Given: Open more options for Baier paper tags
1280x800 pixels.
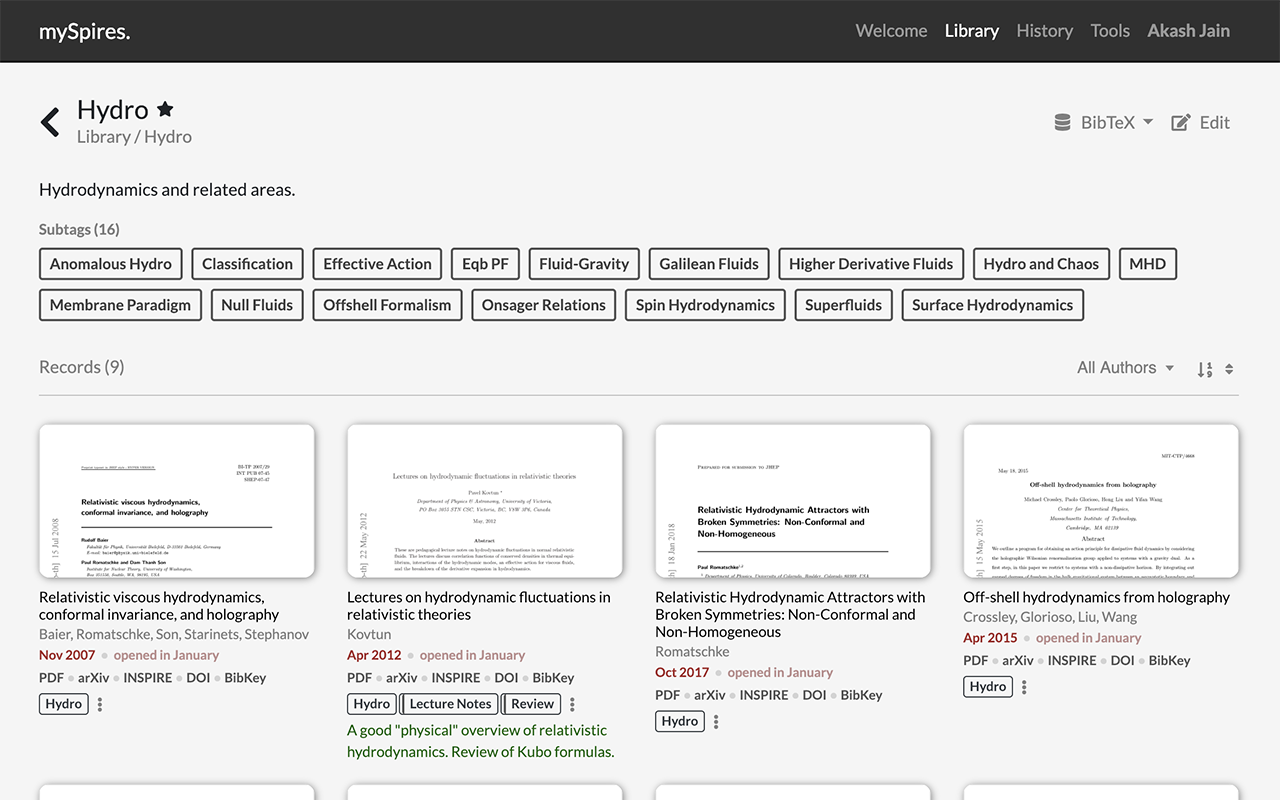Looking at the screenshot, I should (100, 704).
